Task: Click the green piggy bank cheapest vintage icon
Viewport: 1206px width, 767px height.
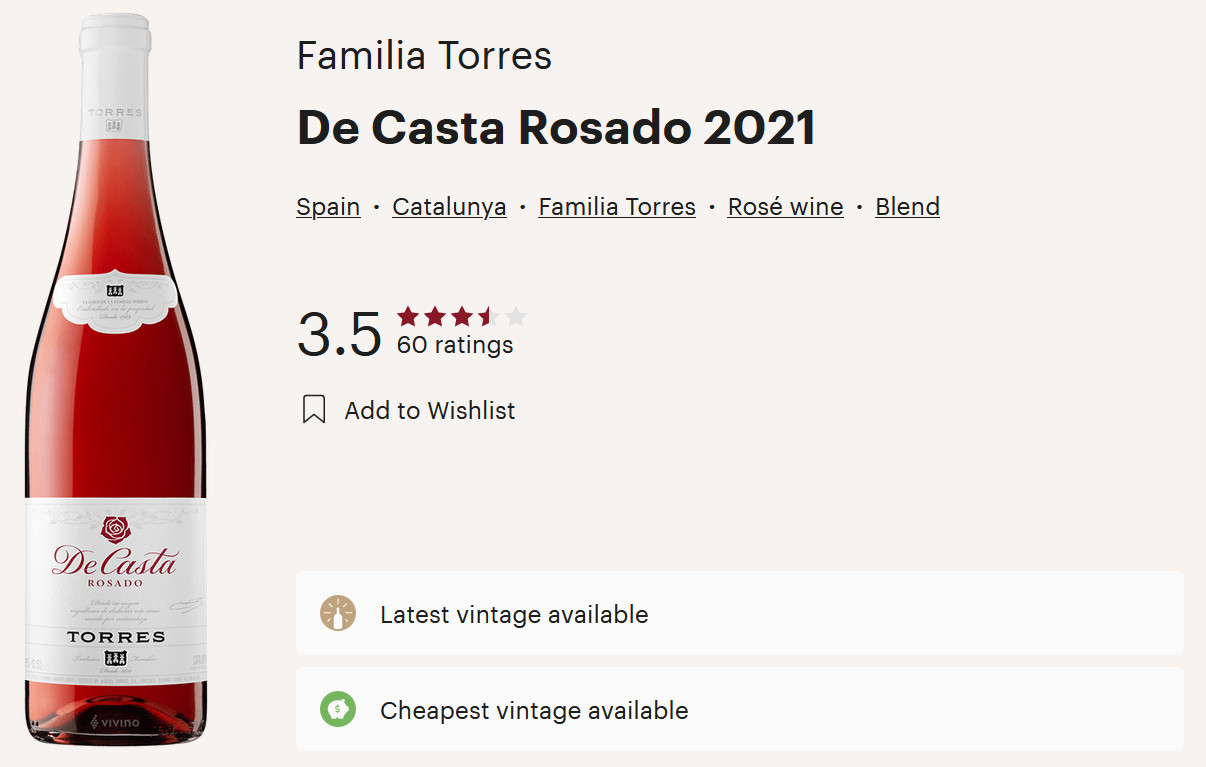Action: click(338, 711)
